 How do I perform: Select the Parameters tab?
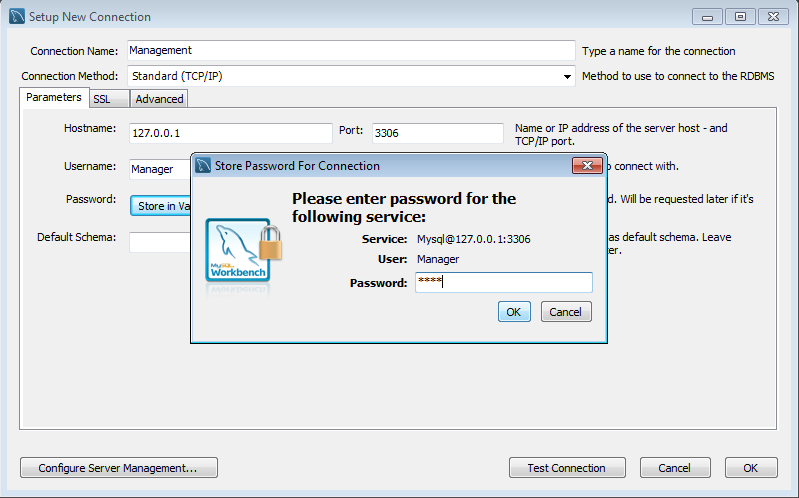pyautogui.click(x=54, y=97)
